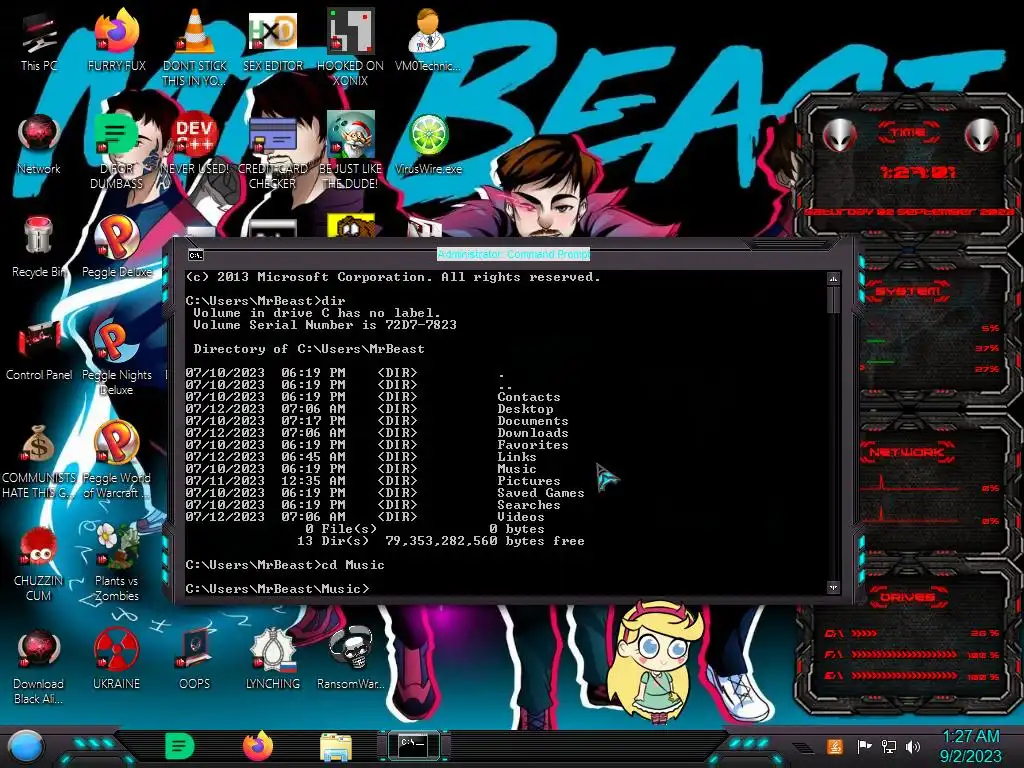Viewport: 1024px width, 768px height.
Task: Open the Network desktop icon
Action: (x=39, y=145)
